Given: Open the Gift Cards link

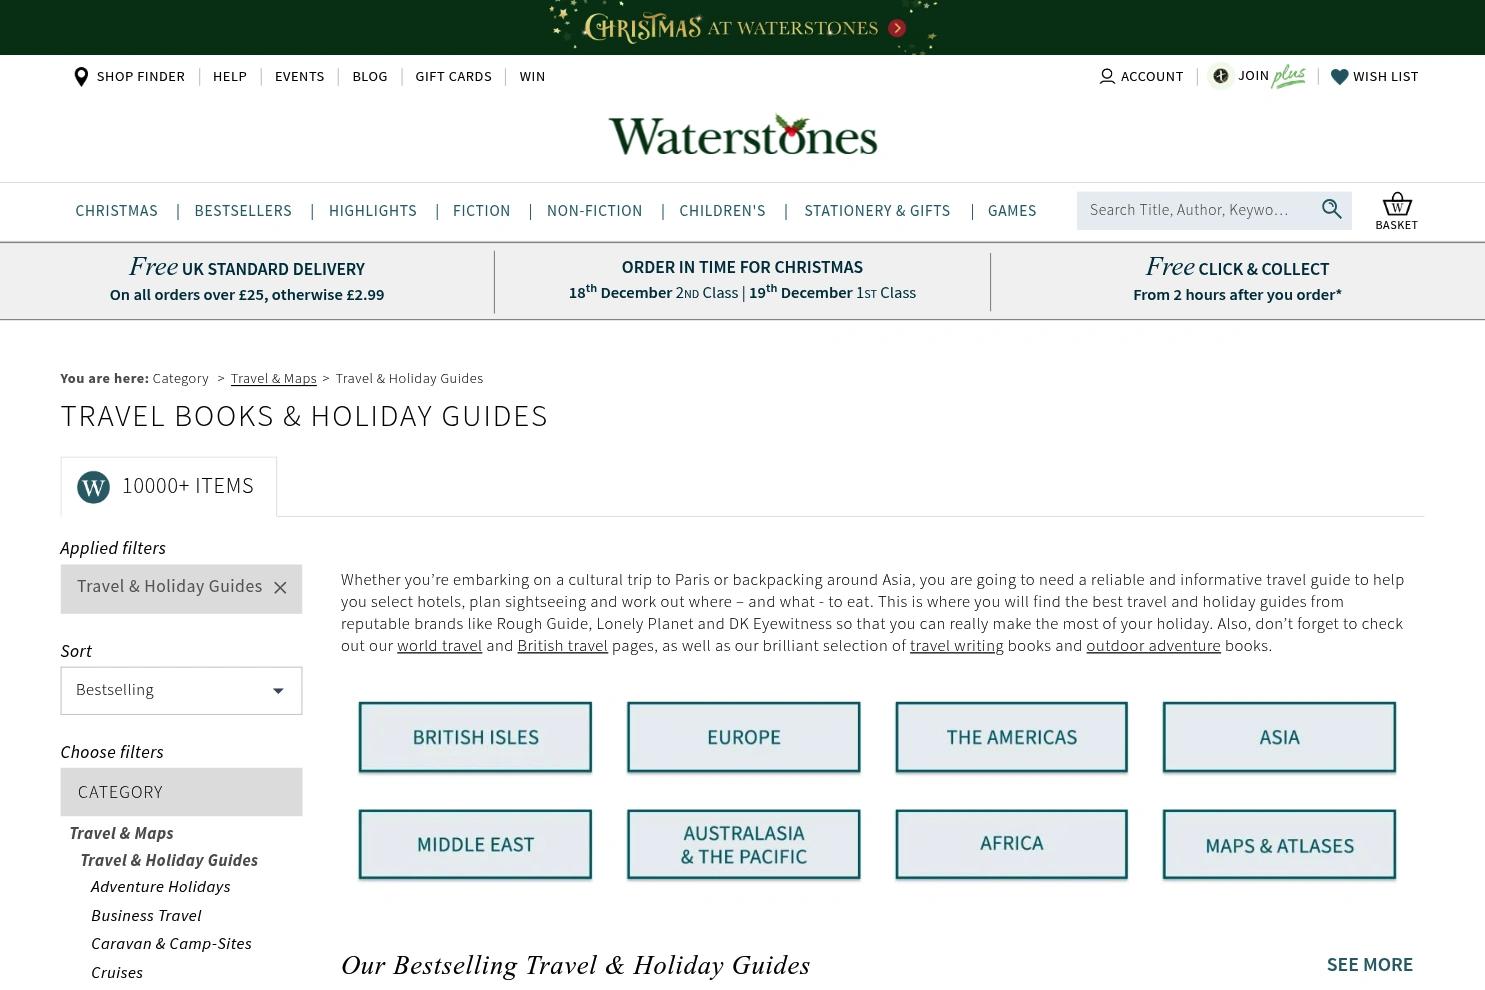Looking at the screenshot, I should 453,77.
